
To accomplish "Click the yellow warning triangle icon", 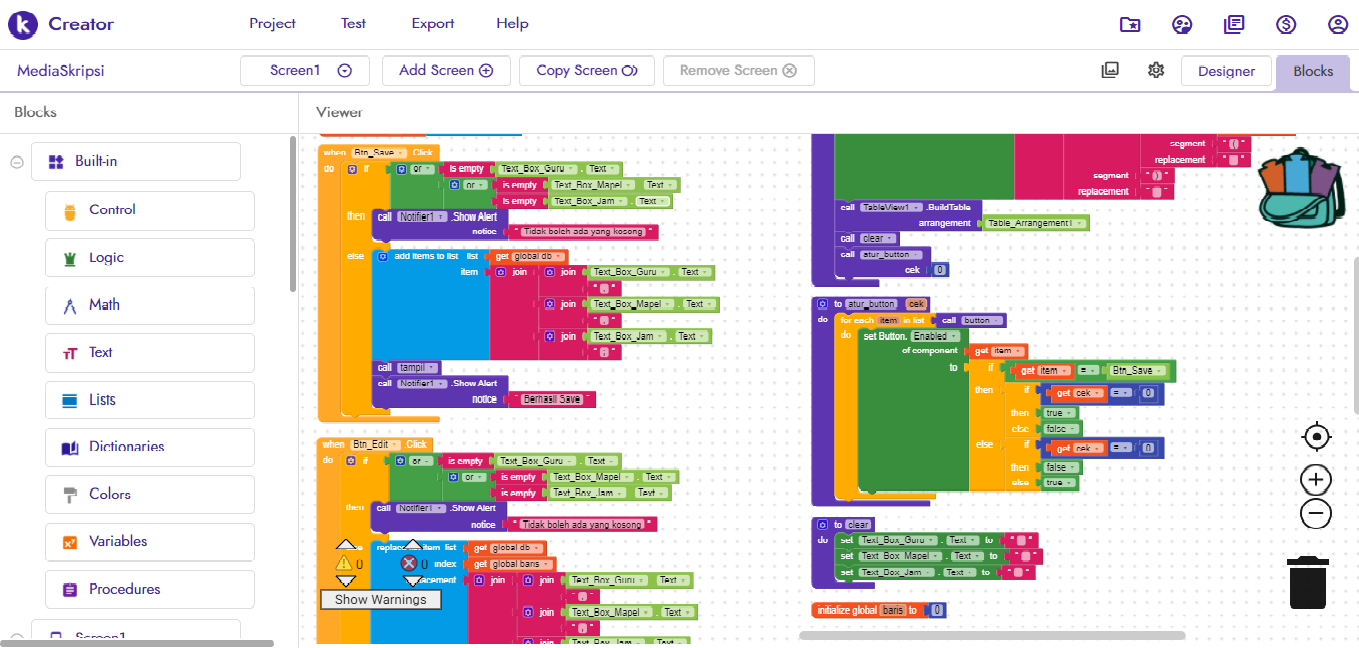I will coord(344,564).
